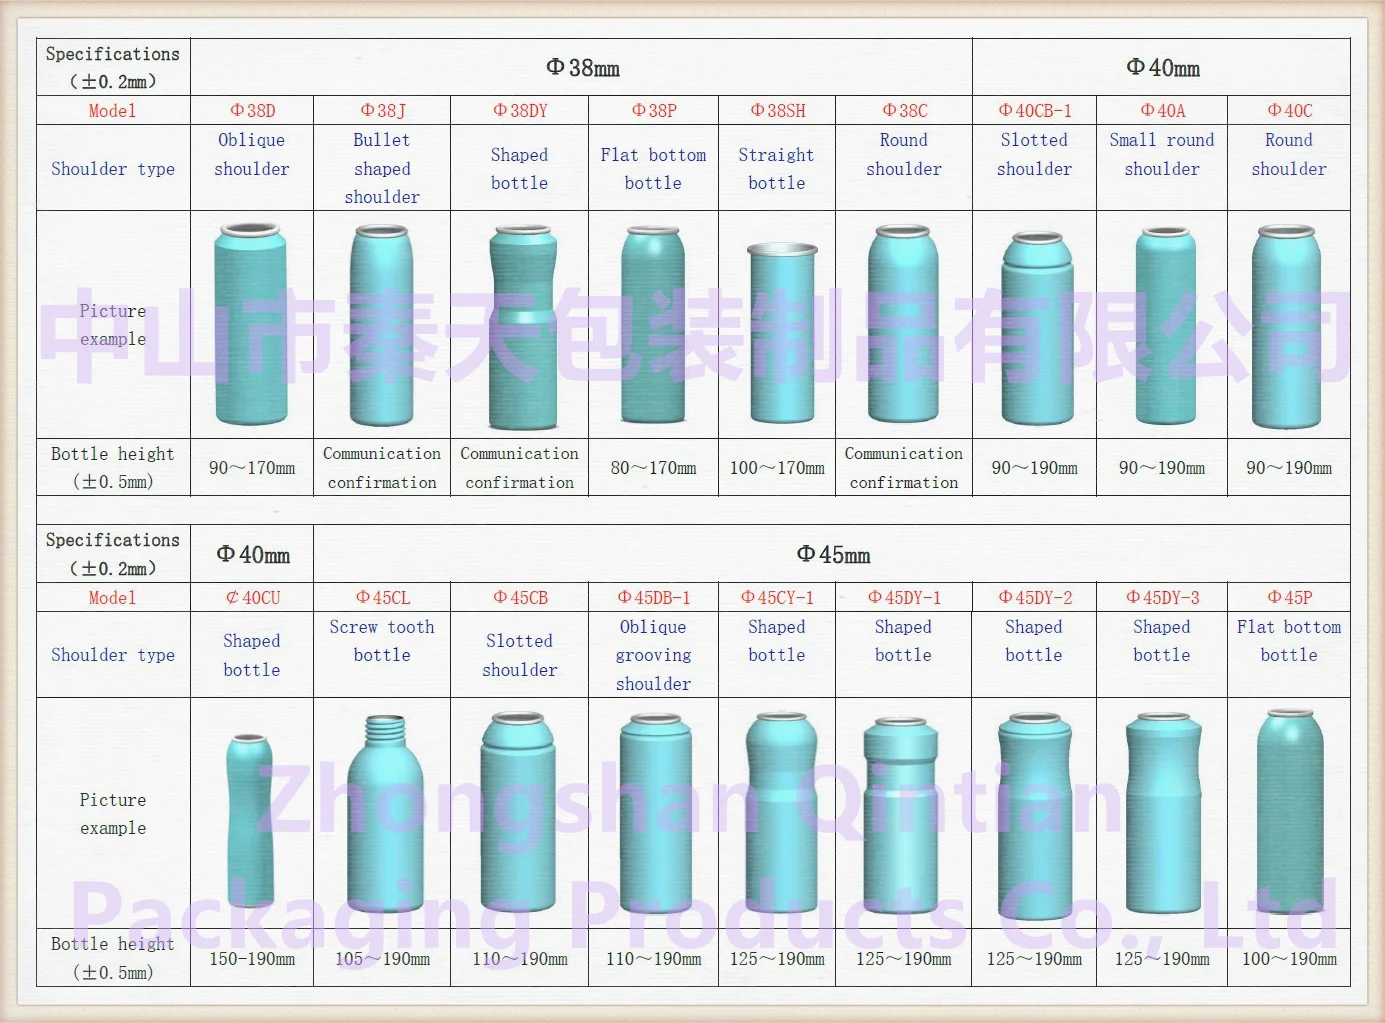The width and height of the screenshot is (1385, 1023).
Task: Click the model name Φ40CB-1
Action: pos(1034,110)
